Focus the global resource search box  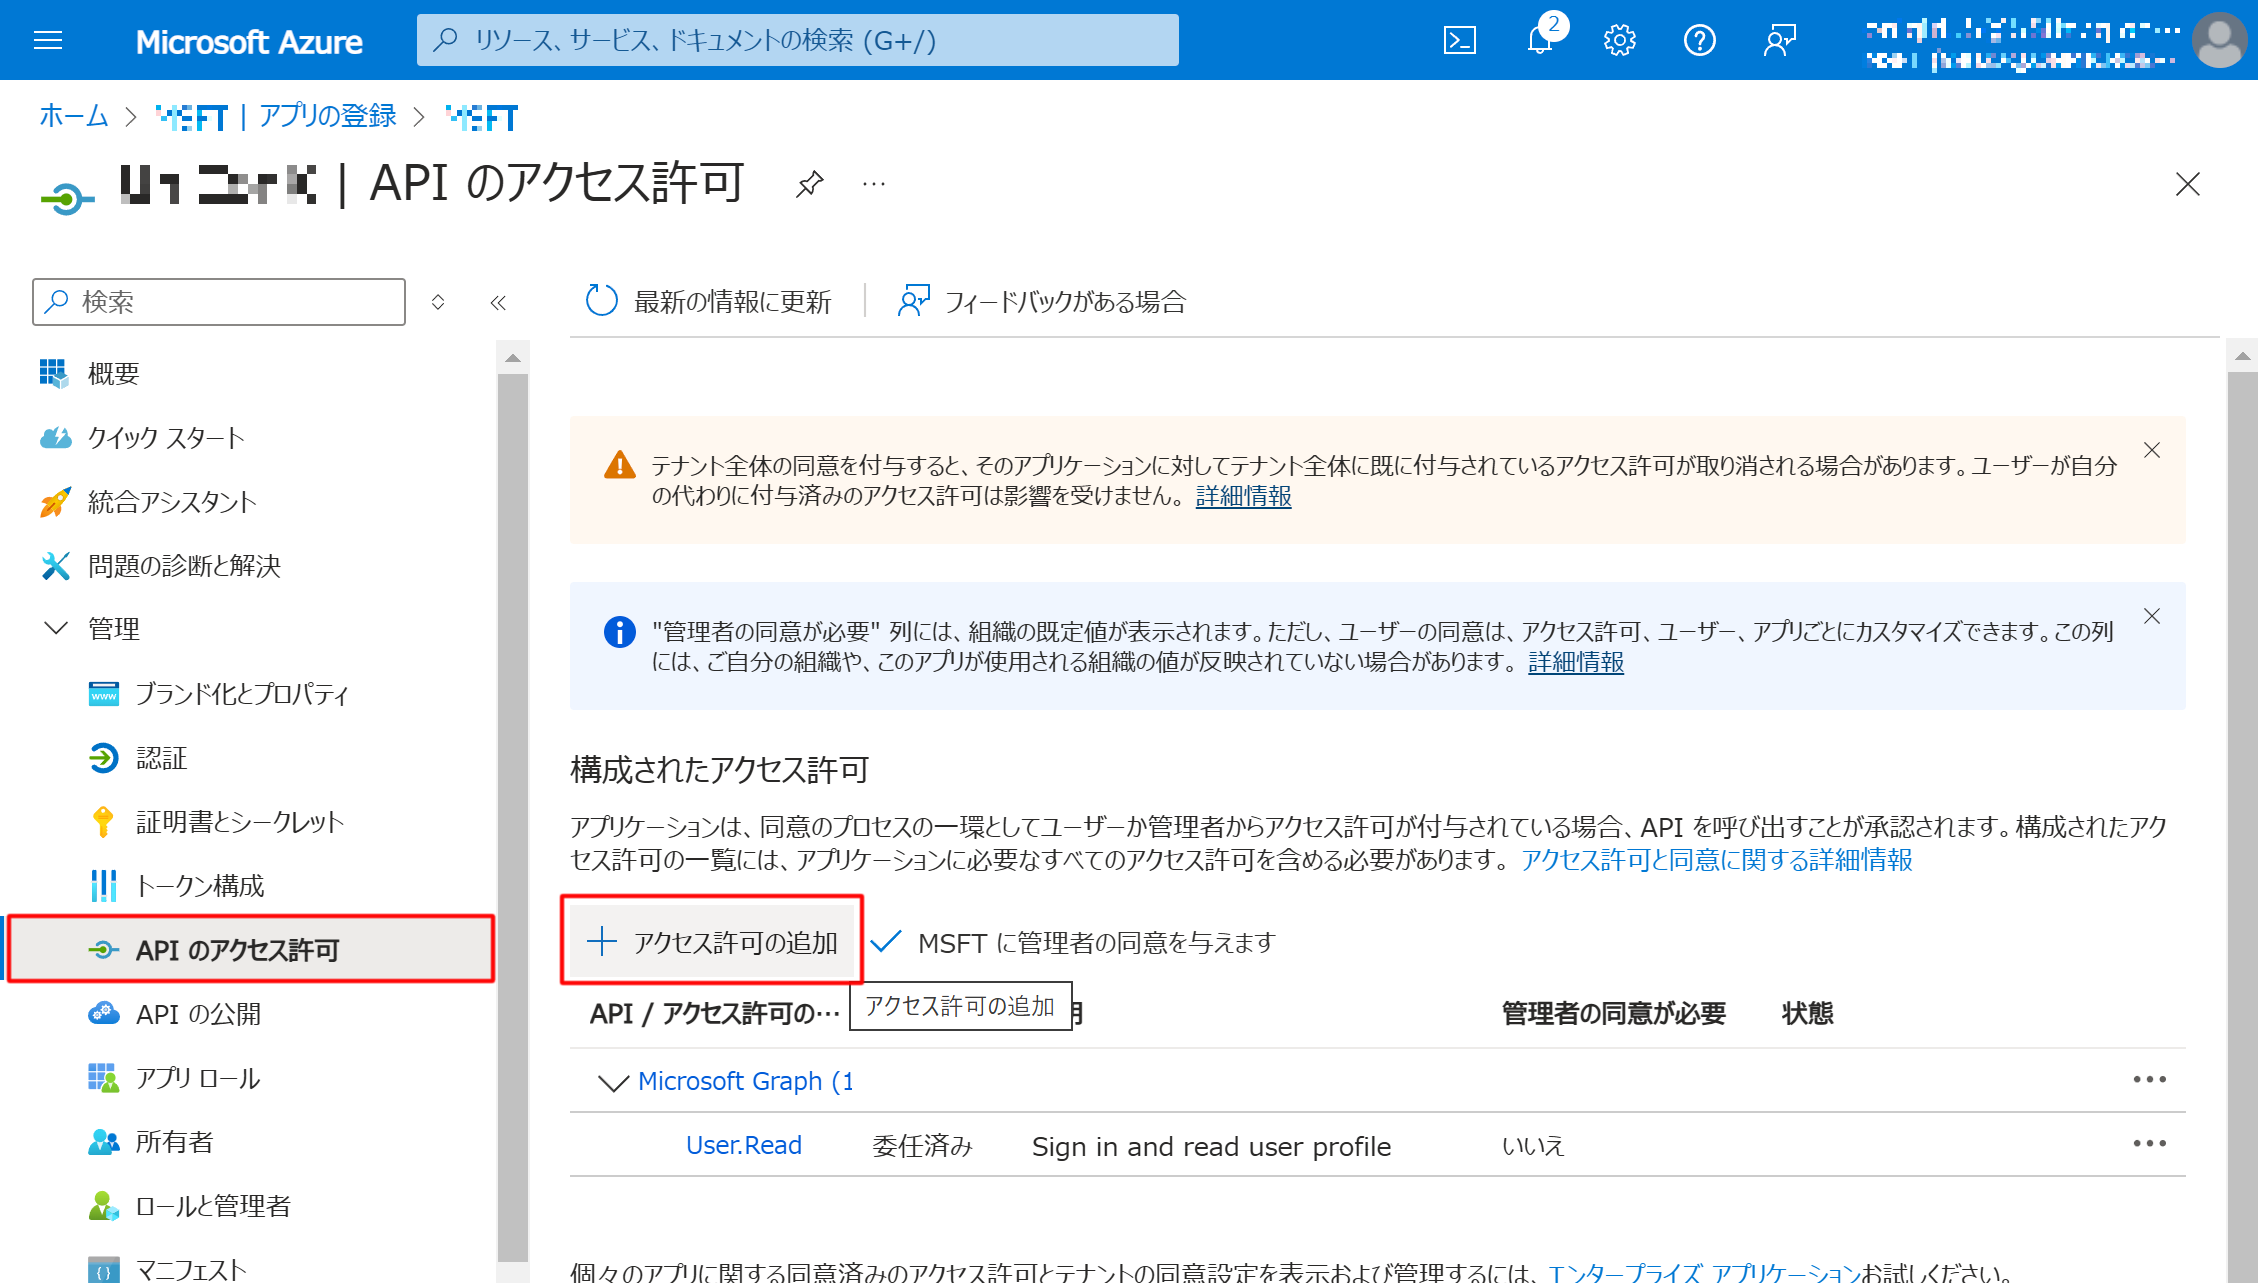coord(798,40)
